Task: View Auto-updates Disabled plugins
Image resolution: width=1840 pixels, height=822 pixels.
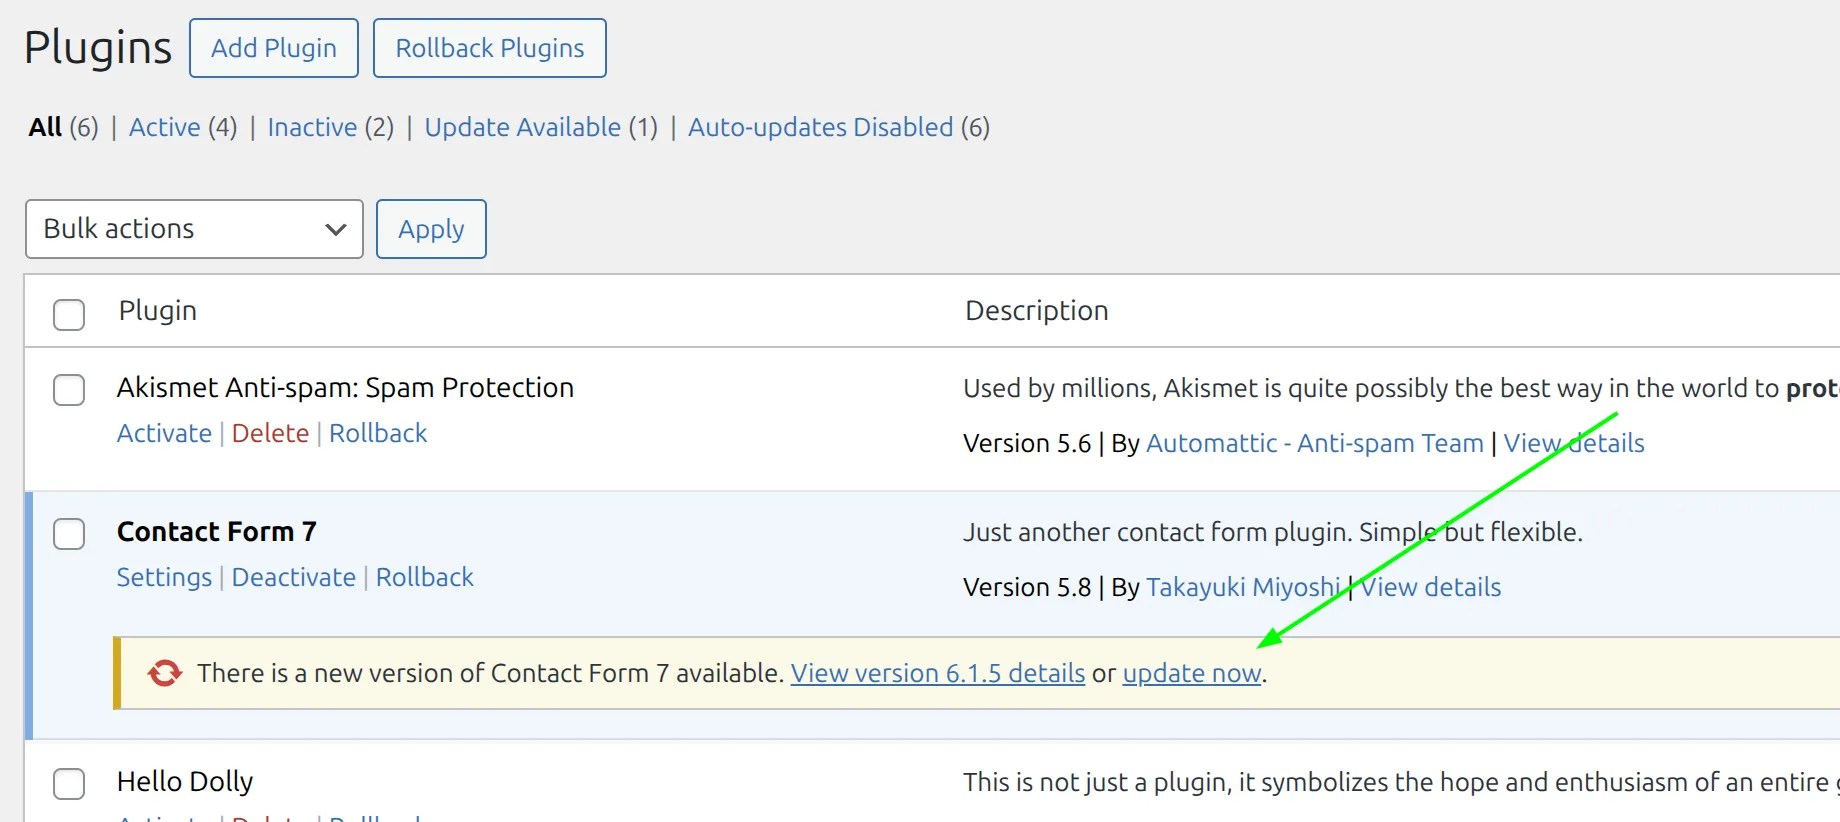Action: click(820, 127)
